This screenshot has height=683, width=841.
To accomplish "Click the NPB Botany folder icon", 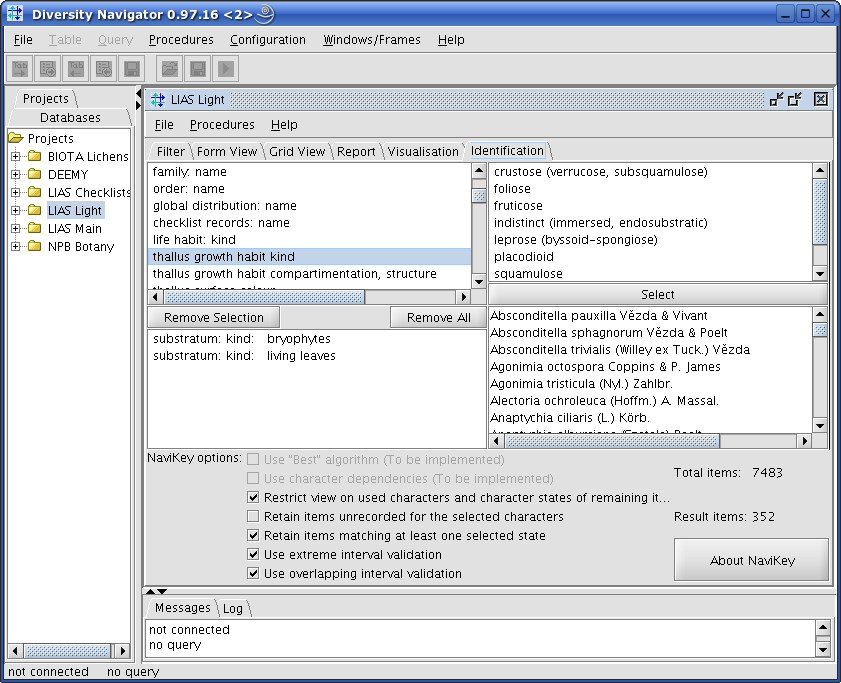I will 35,246.
